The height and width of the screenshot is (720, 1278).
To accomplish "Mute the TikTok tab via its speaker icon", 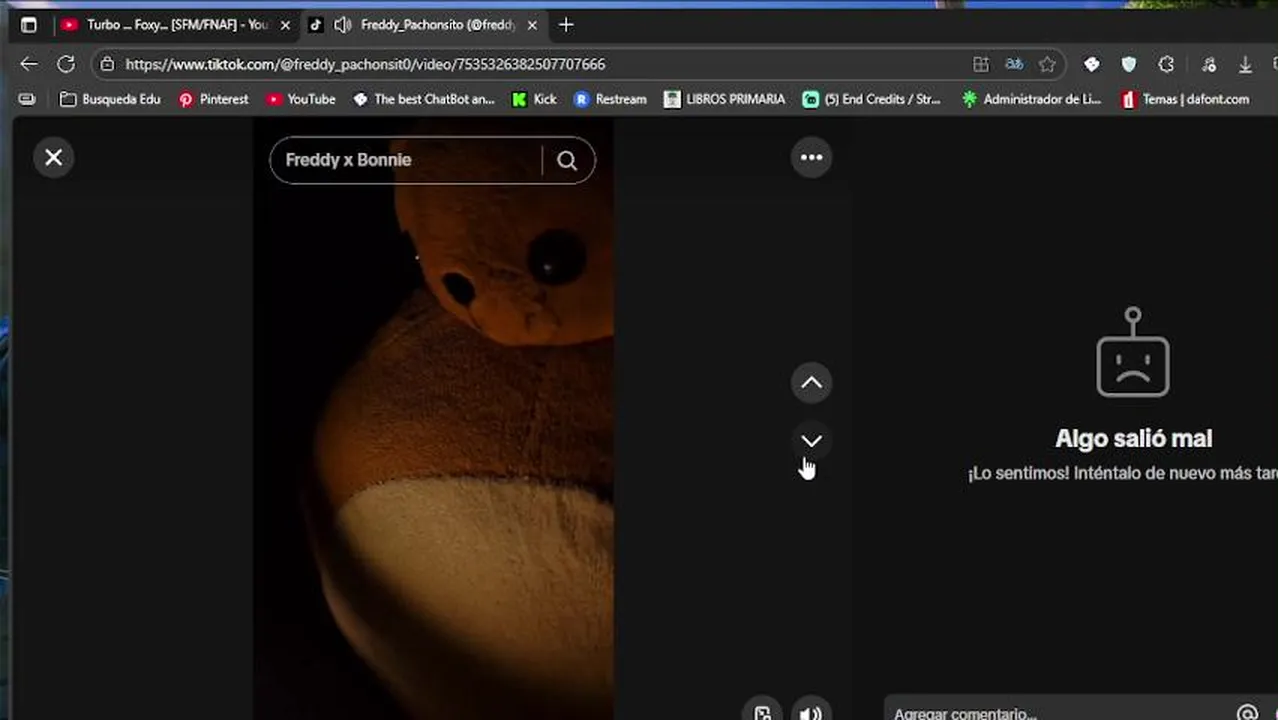I will tap(343, 25).
